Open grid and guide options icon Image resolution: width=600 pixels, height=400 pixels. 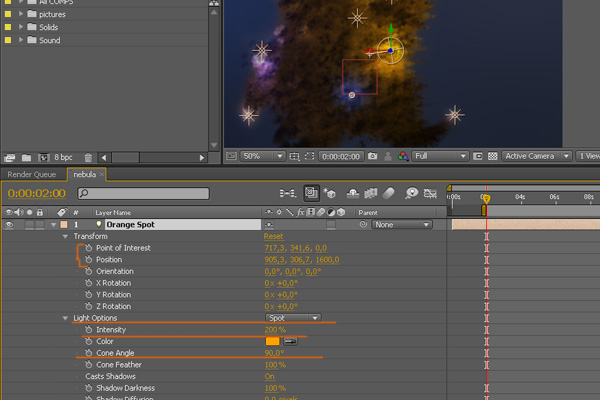tap(294, 156)
